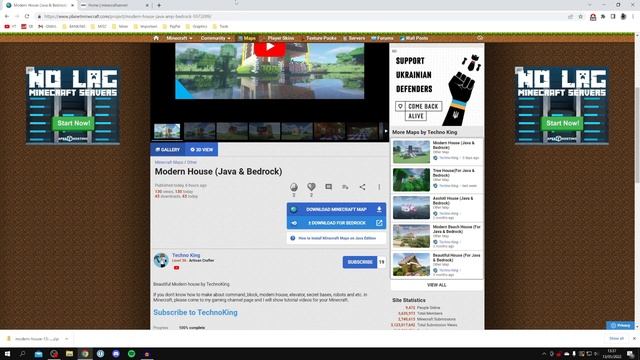Click the browser address bar
Viewport: 640px width, 360px height.
coord(302,16)
